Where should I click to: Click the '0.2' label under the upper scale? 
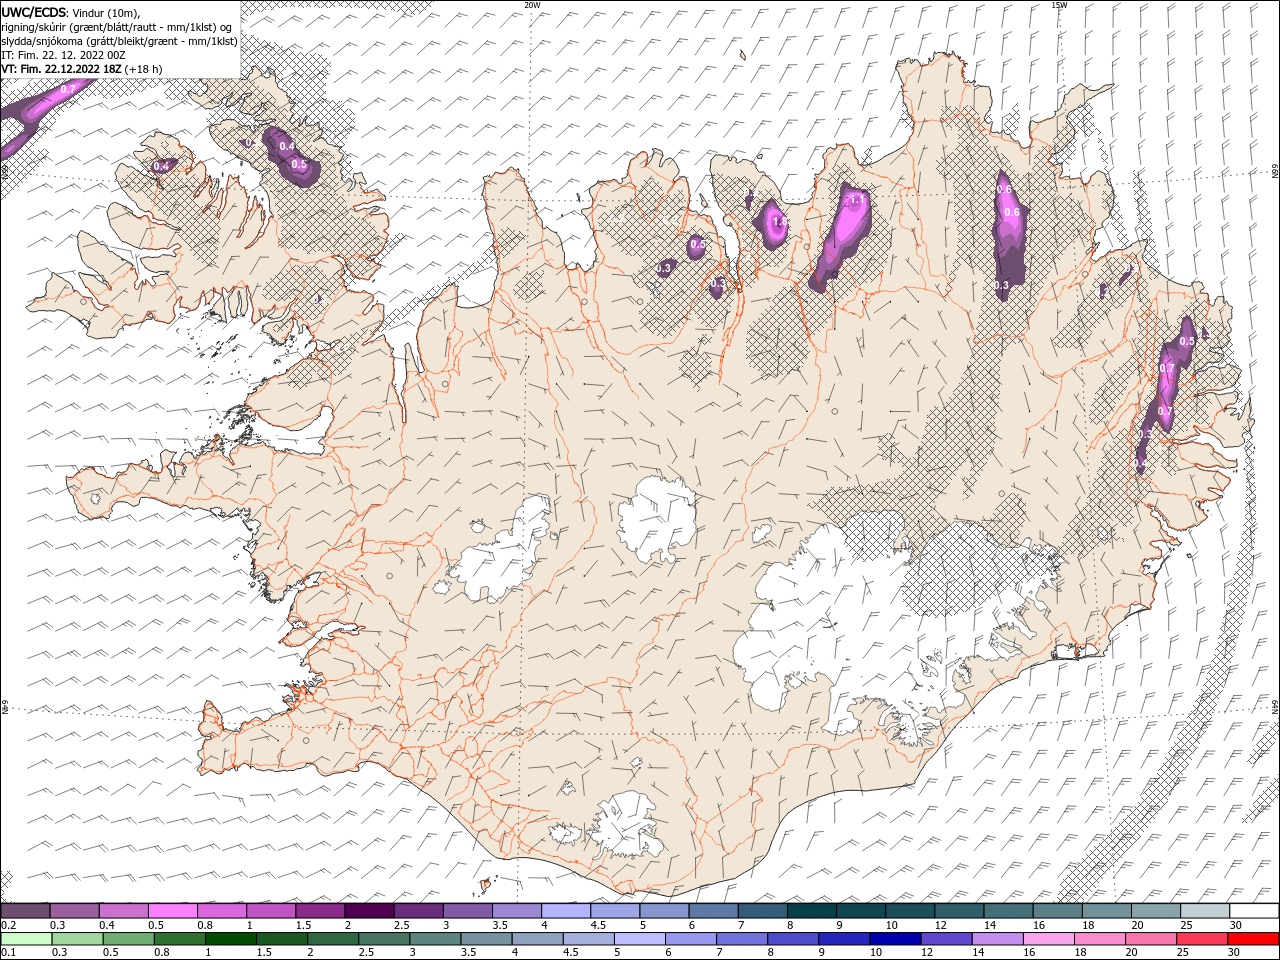point(8,925)
